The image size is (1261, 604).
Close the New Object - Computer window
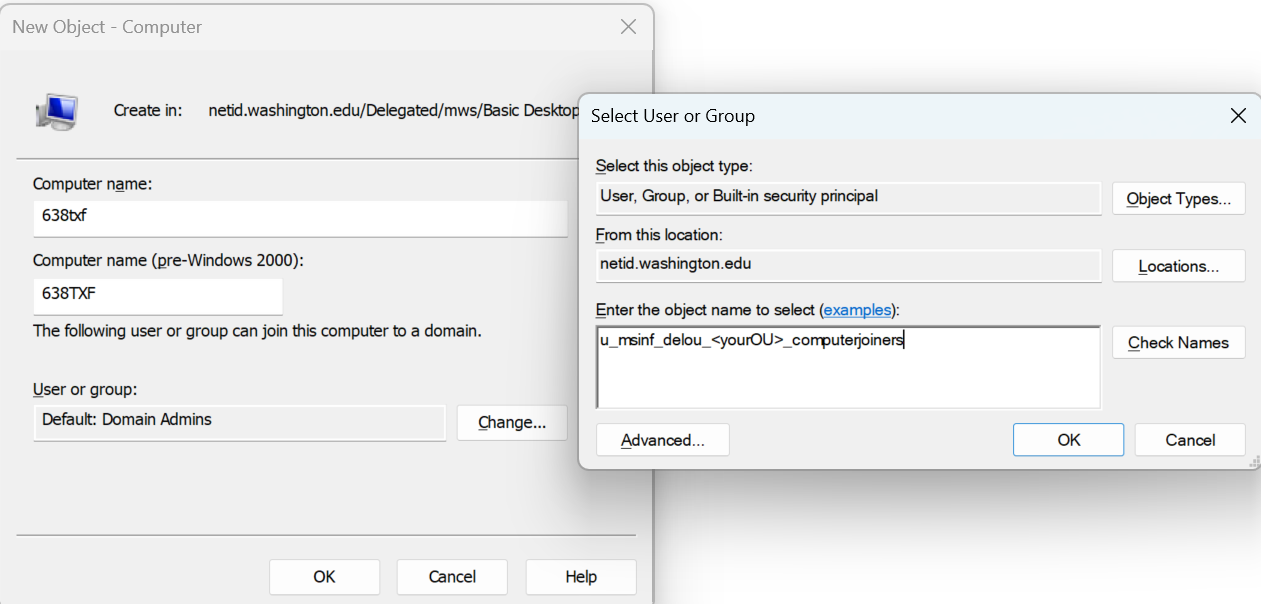(628, 27)
